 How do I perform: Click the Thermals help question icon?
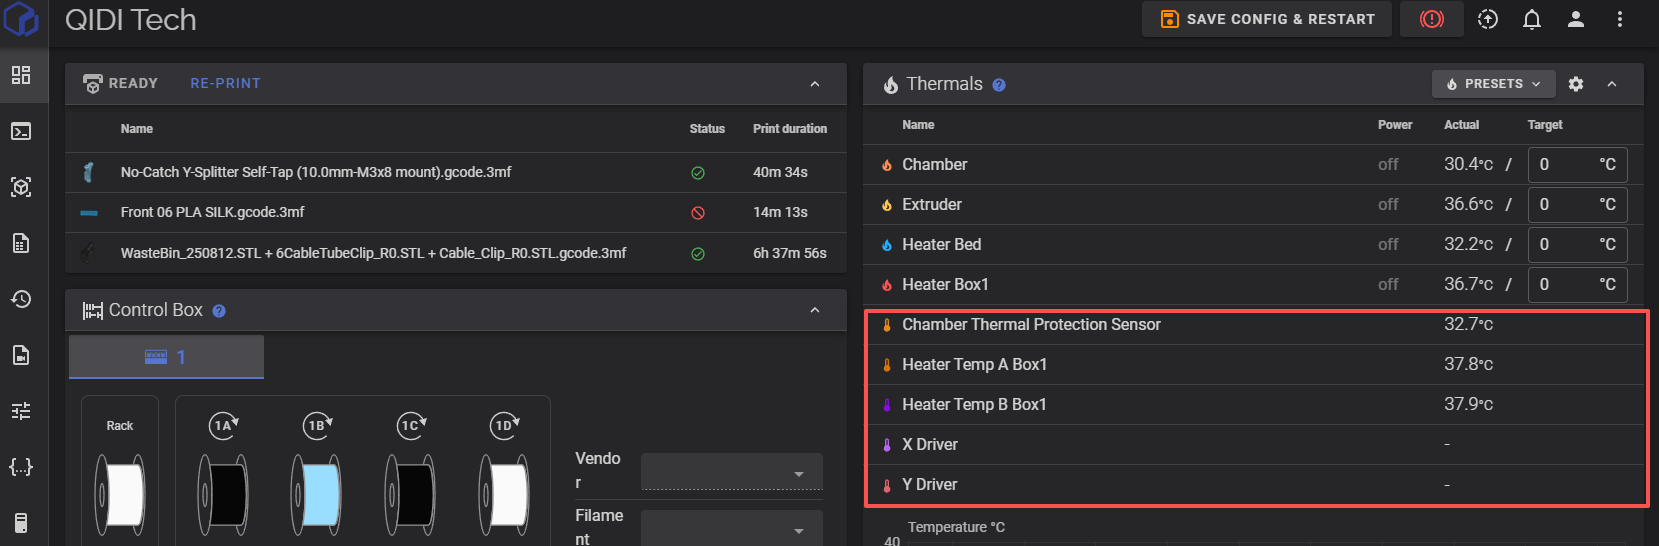pos(999,85)
